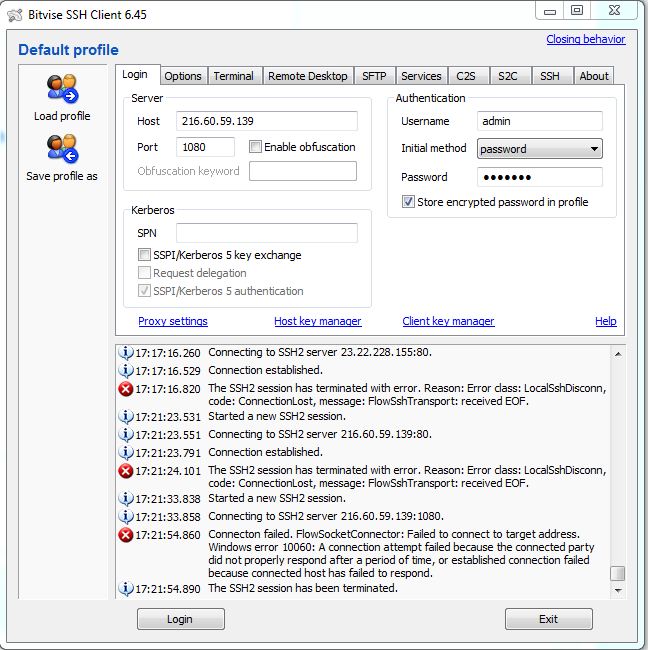The image size is (648, 650).
Task: Select log text 'Connecting to SSH2 server 216.60.59.139:80.'
Action: (x=320, y=434)
